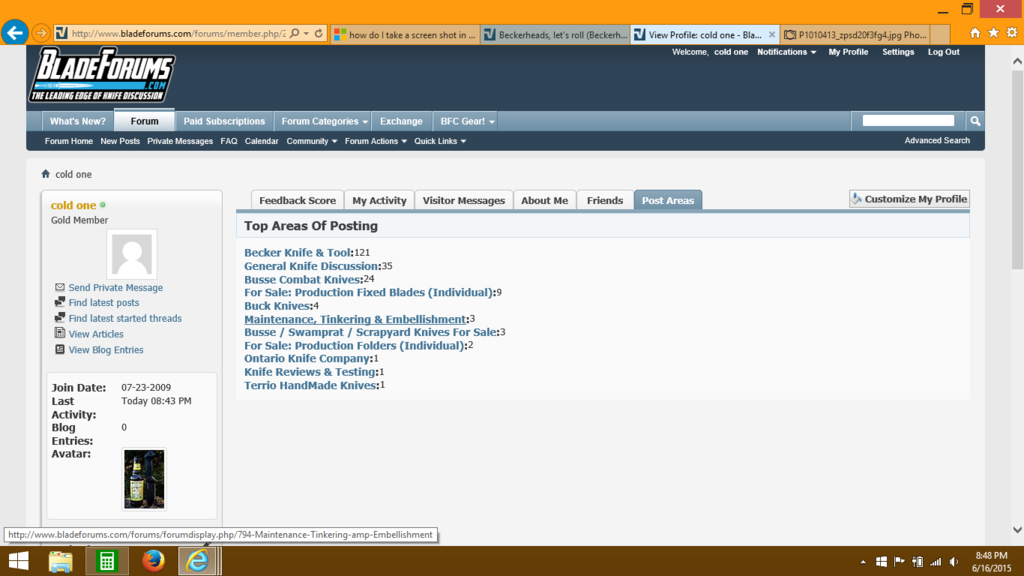Click the browser Forward arrow button
1024x576 pixels.
coord(40,33)
